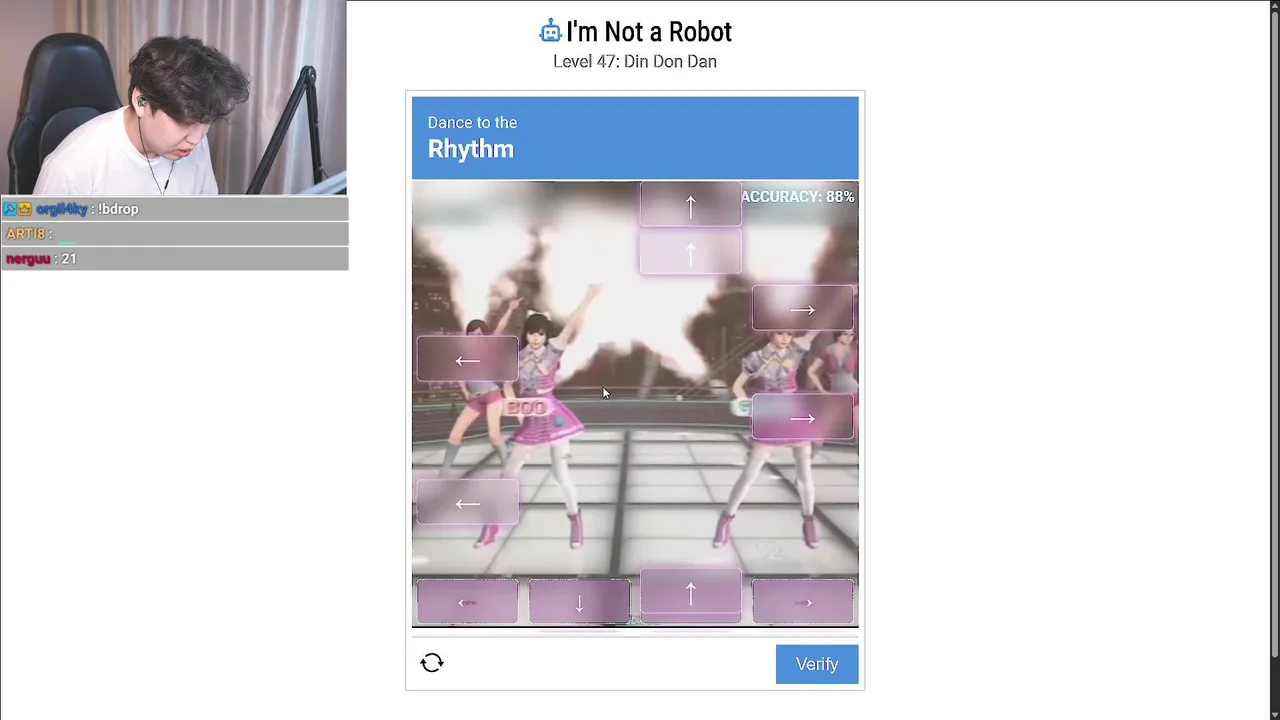
Task: Click the ART18 chat message row
Action: click(174, 234)
